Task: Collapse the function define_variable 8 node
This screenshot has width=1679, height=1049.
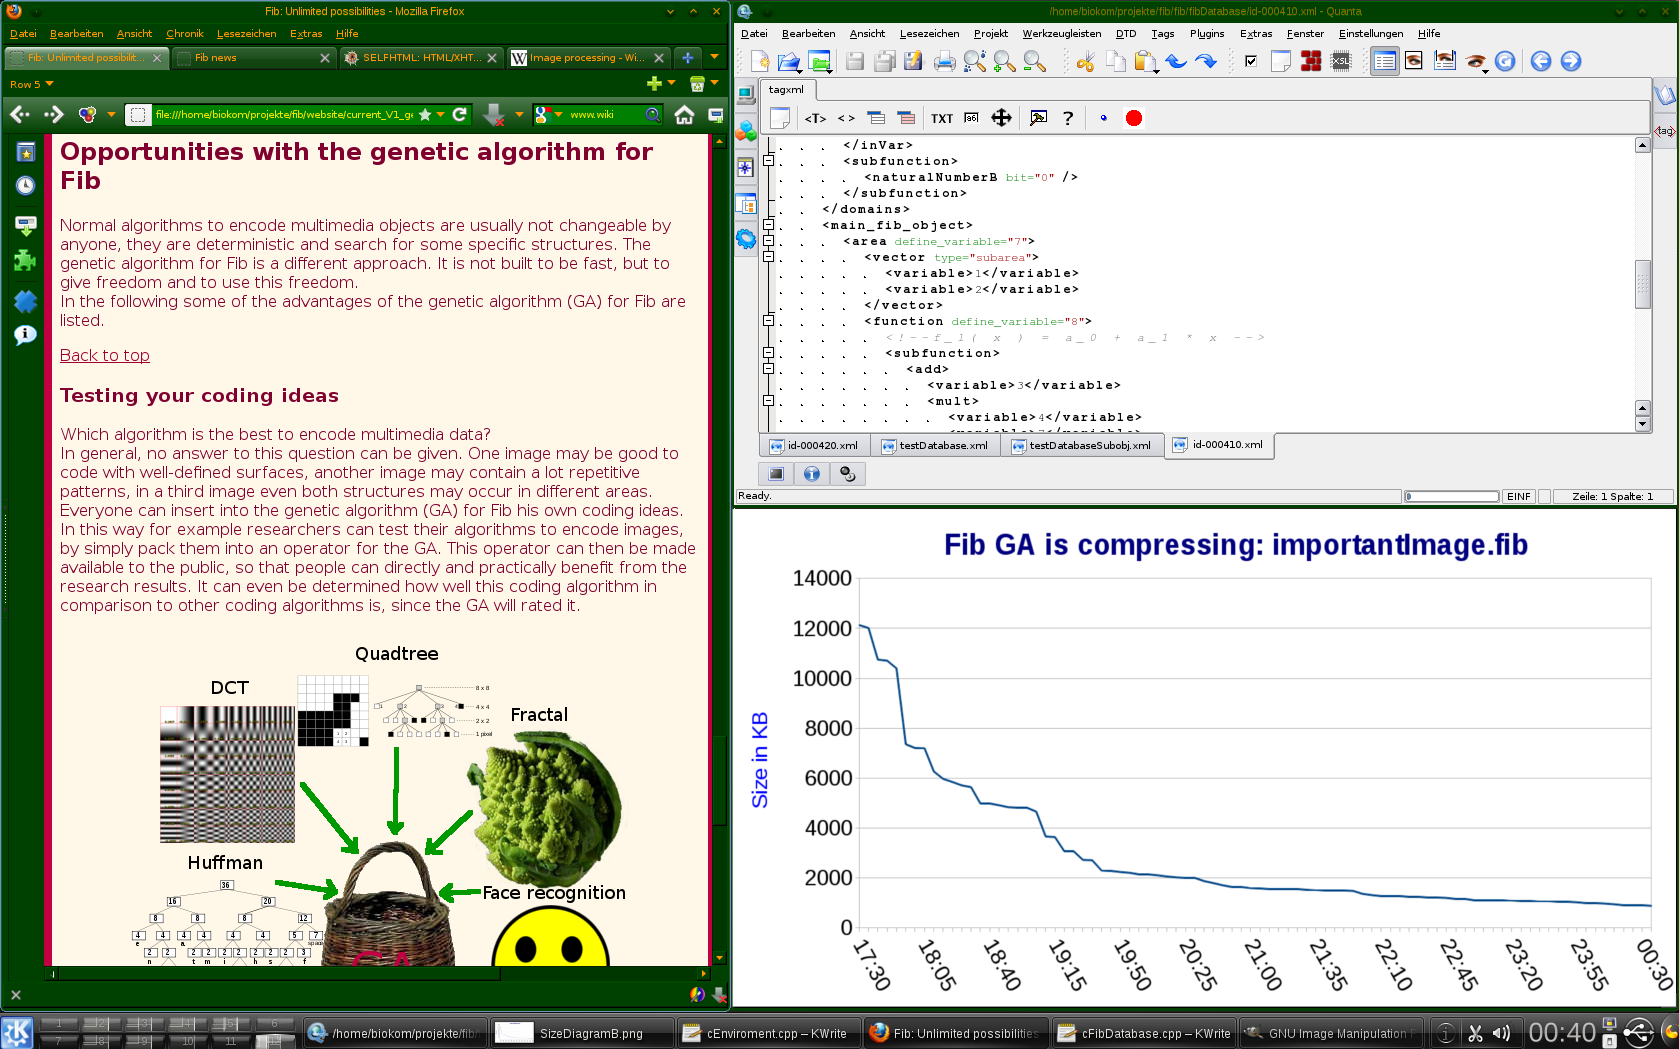Action: (768, 321)
